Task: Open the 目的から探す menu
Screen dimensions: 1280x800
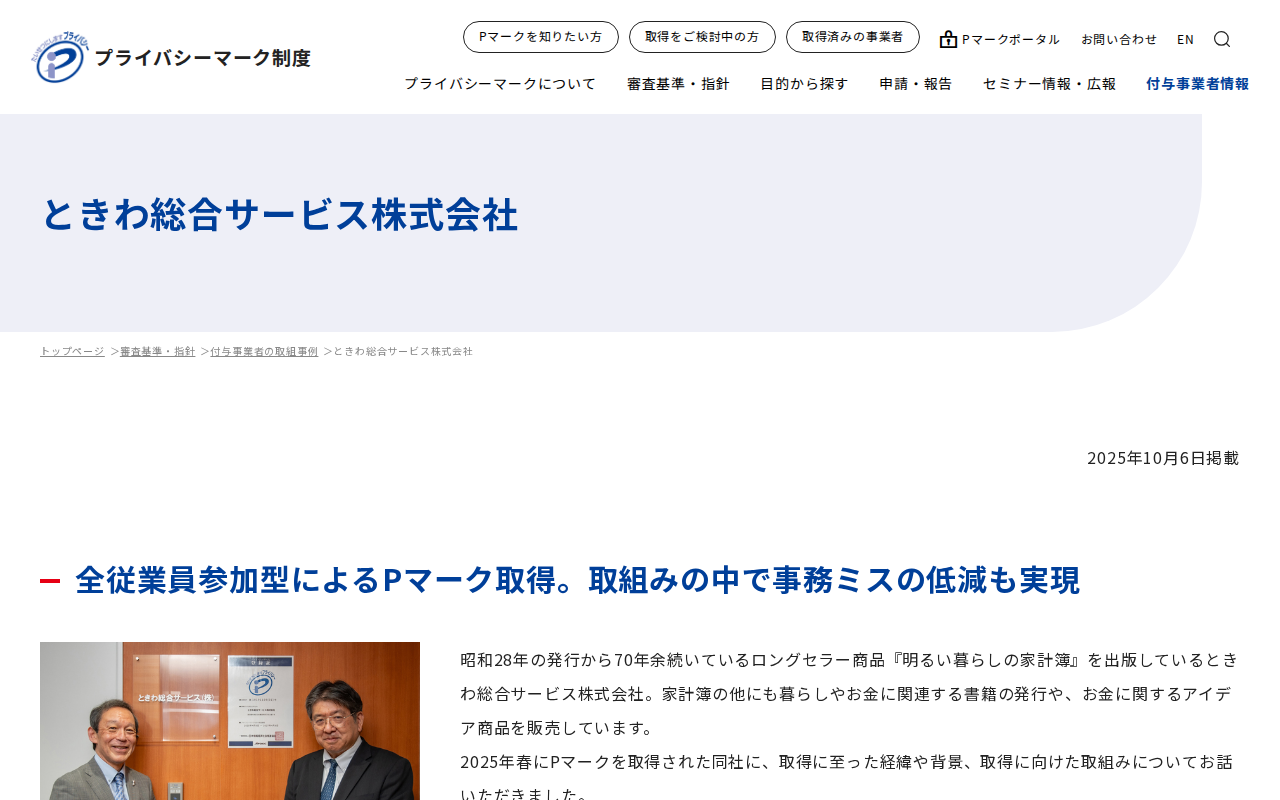Action: point(804,84)
